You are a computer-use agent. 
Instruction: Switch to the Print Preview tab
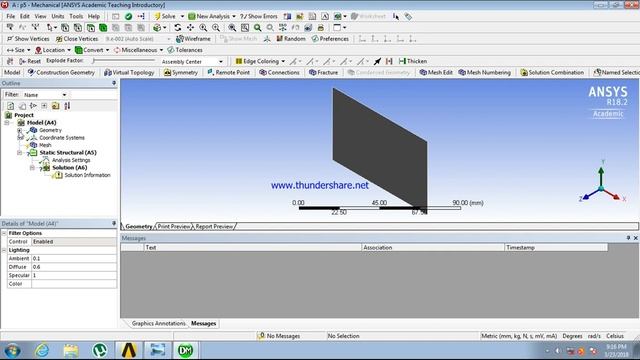click(x=174, y=226)
